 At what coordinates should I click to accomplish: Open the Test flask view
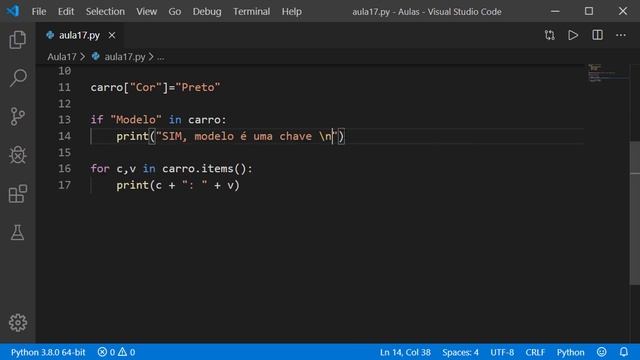(x=18, y=232)
